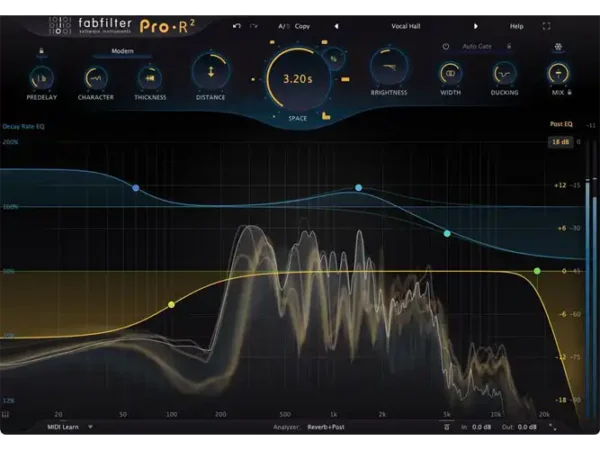Enter full screen mode icon
Image resolution: width=600 pixels, height=450 pixels.
(x=546, y=26)
